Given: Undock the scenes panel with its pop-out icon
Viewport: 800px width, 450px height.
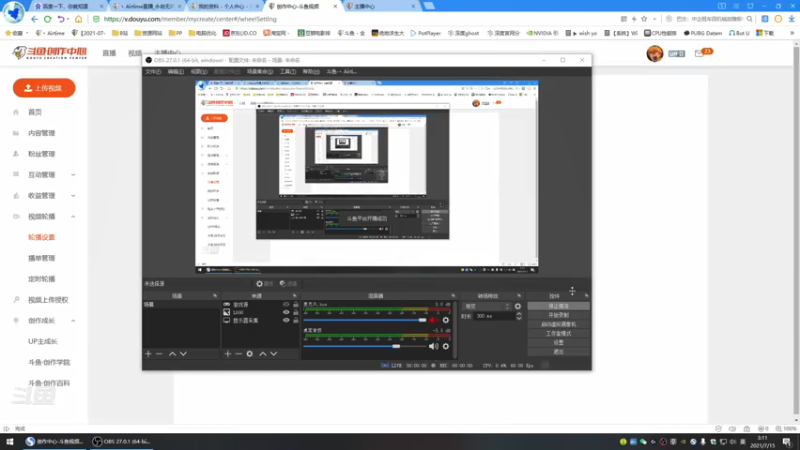Looking at the screenshot, I should pyautogui.click(x=215, y=296).
